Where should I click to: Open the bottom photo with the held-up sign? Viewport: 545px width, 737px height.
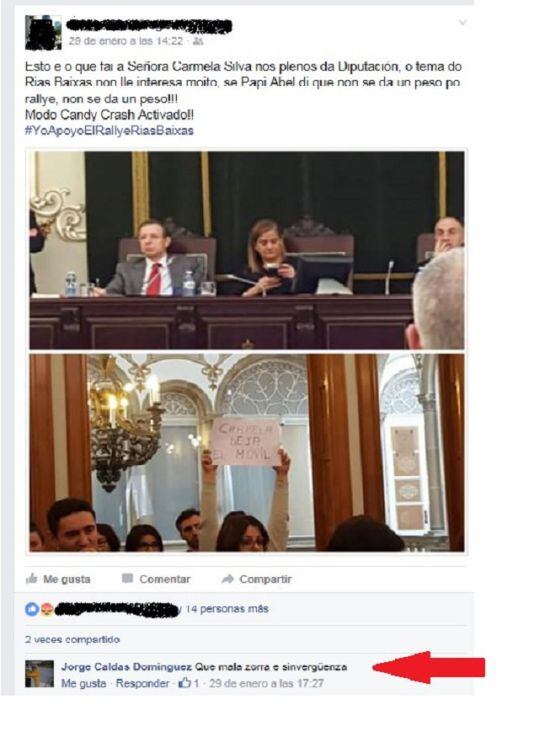[247, 453]
